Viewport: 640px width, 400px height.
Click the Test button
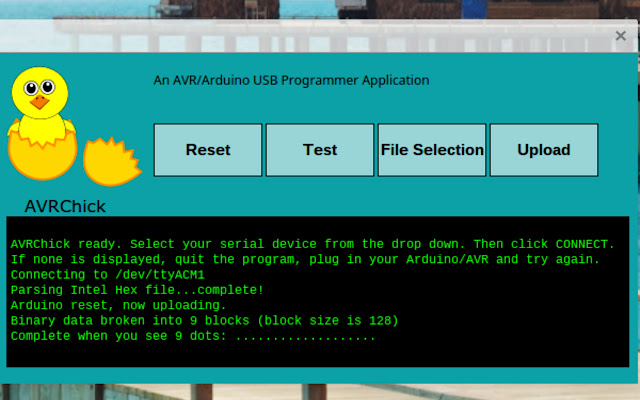coord(320,150)
